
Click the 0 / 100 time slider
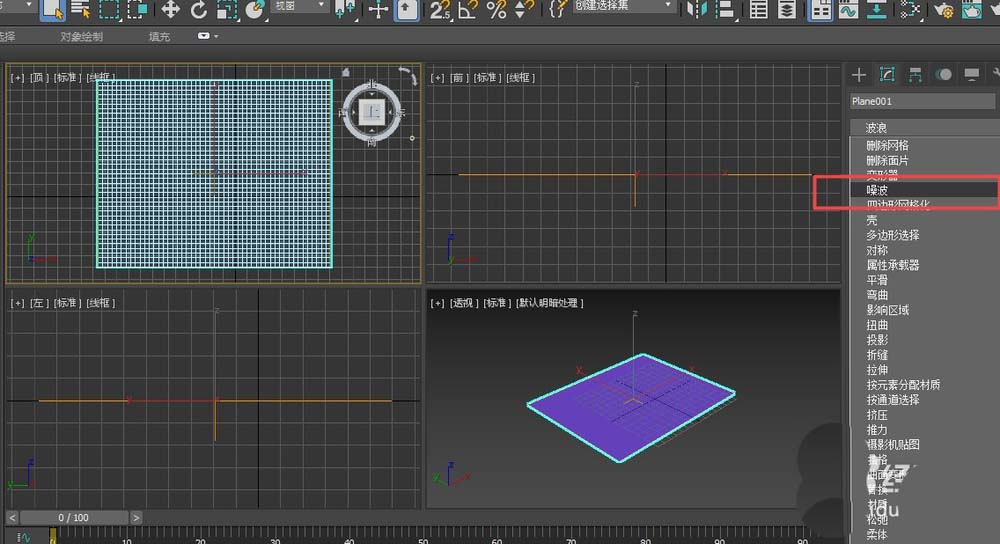click(73, 517)
